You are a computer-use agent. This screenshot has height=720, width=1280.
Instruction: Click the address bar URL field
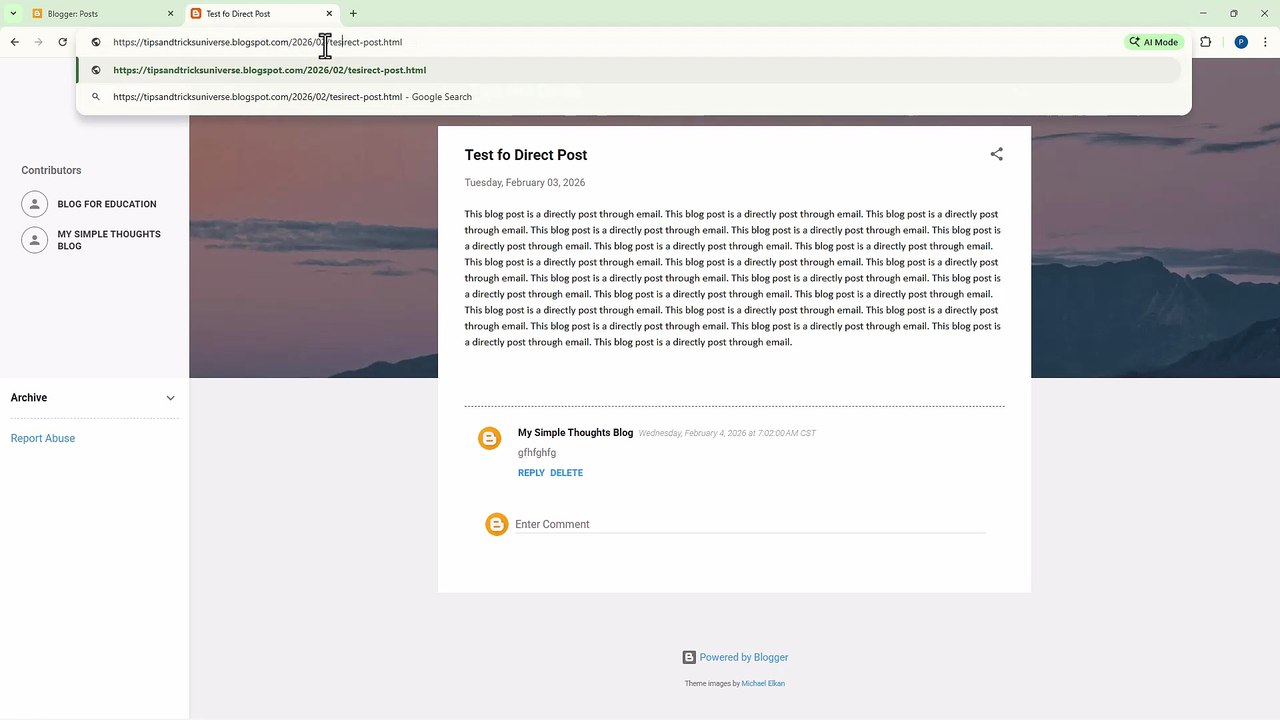pos(600,42)
